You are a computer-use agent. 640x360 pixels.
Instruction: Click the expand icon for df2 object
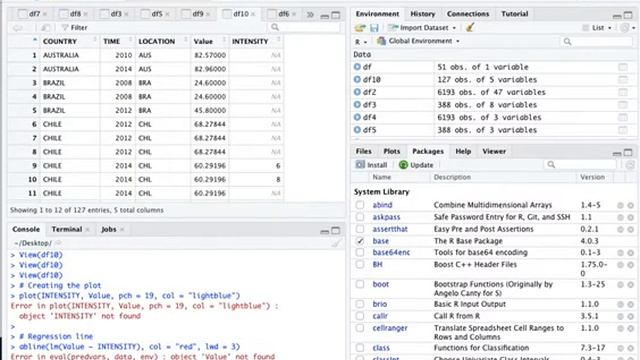(357, 92)
